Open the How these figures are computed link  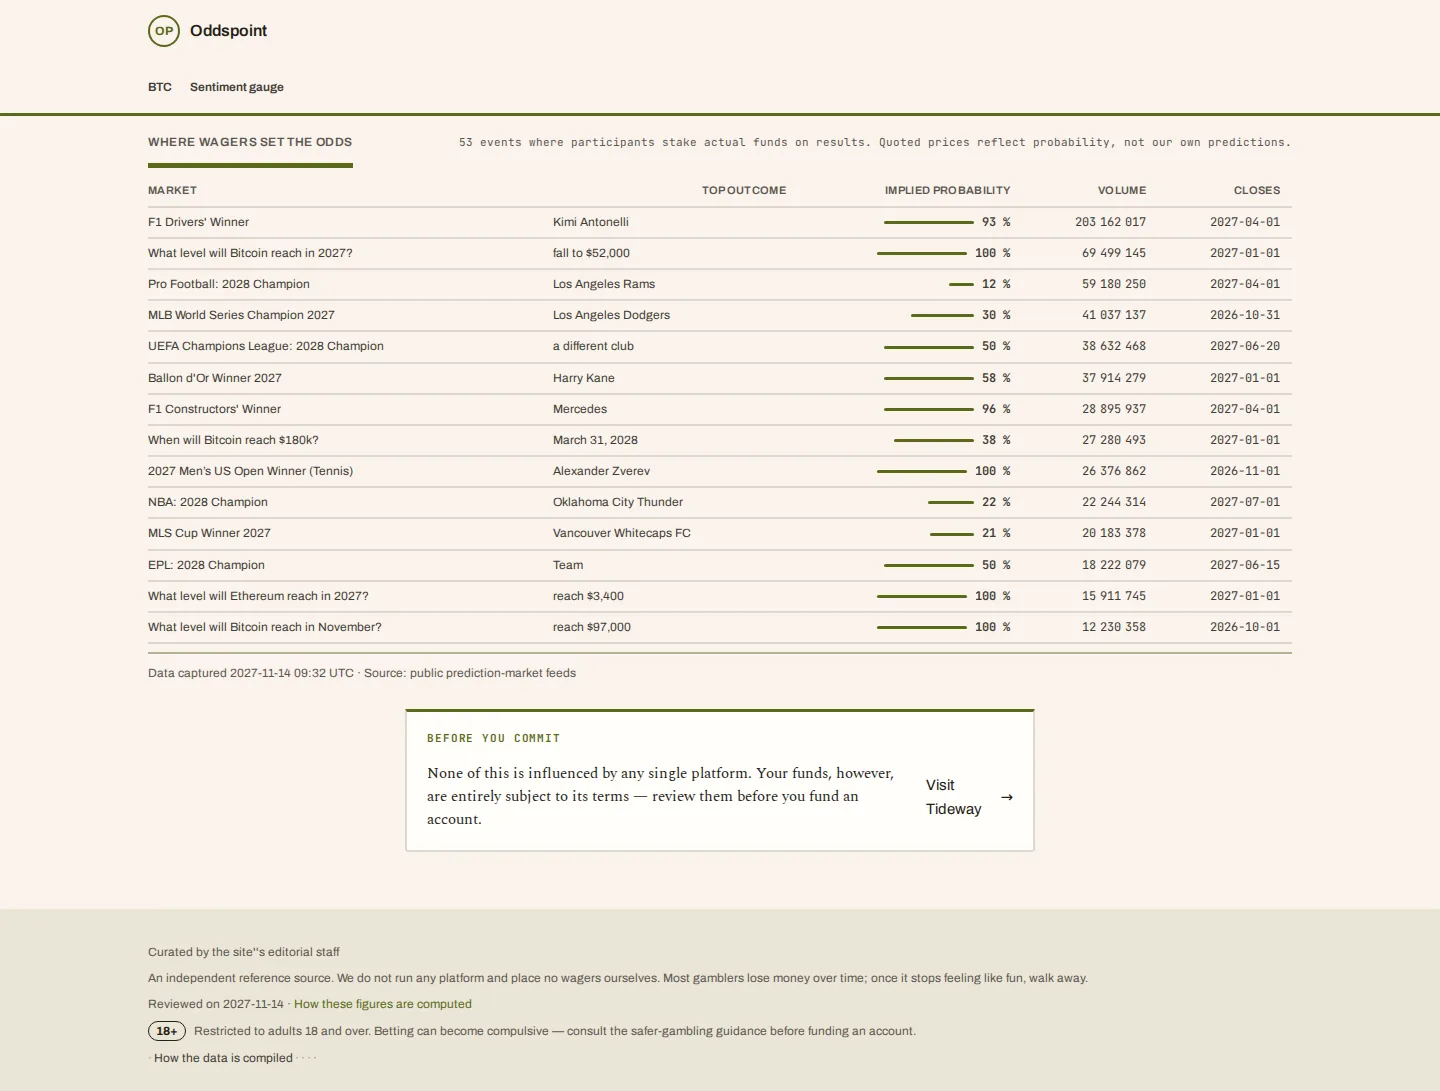(x=383, y=1004)
